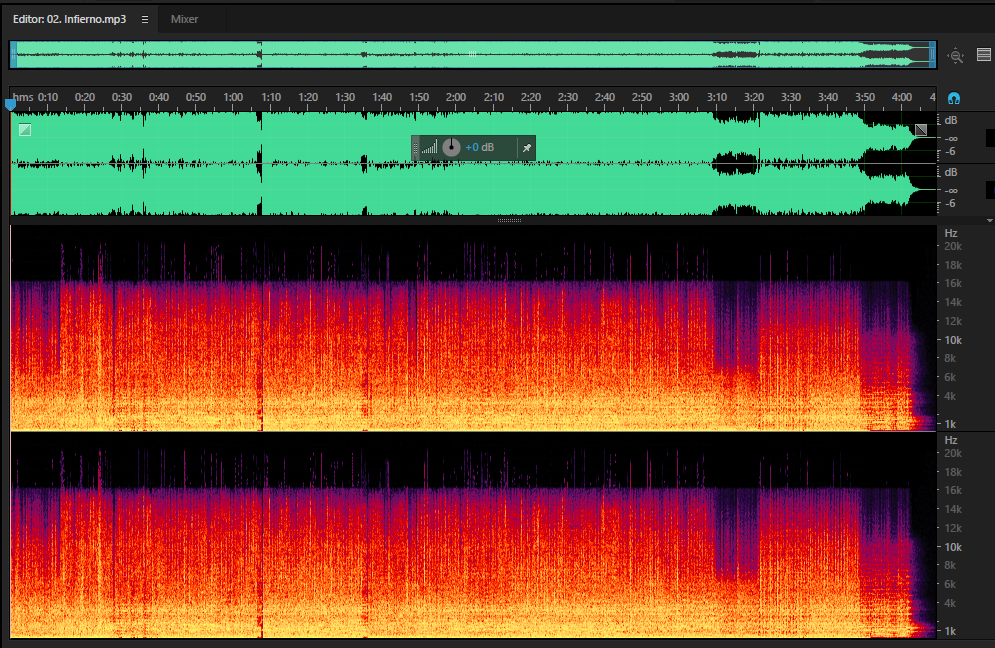Click the navigator left edge handle
Image resolution: width=995 pixels, height=648 pixels.
[13, 55]
